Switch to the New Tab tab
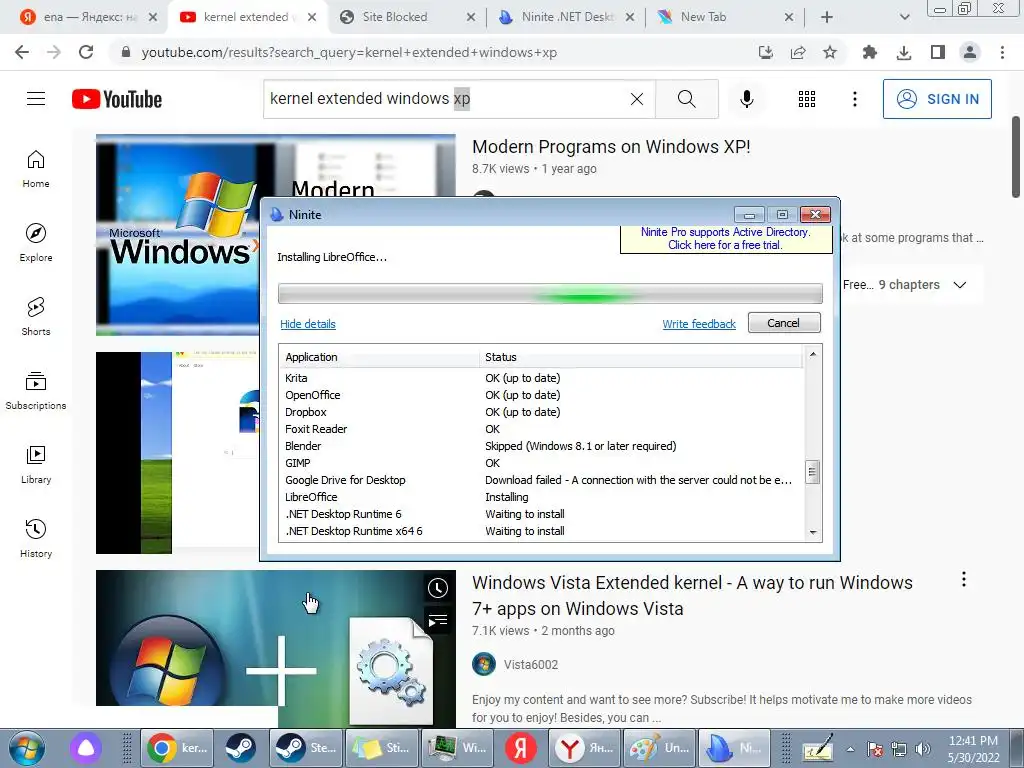 [x=725, y=17]
